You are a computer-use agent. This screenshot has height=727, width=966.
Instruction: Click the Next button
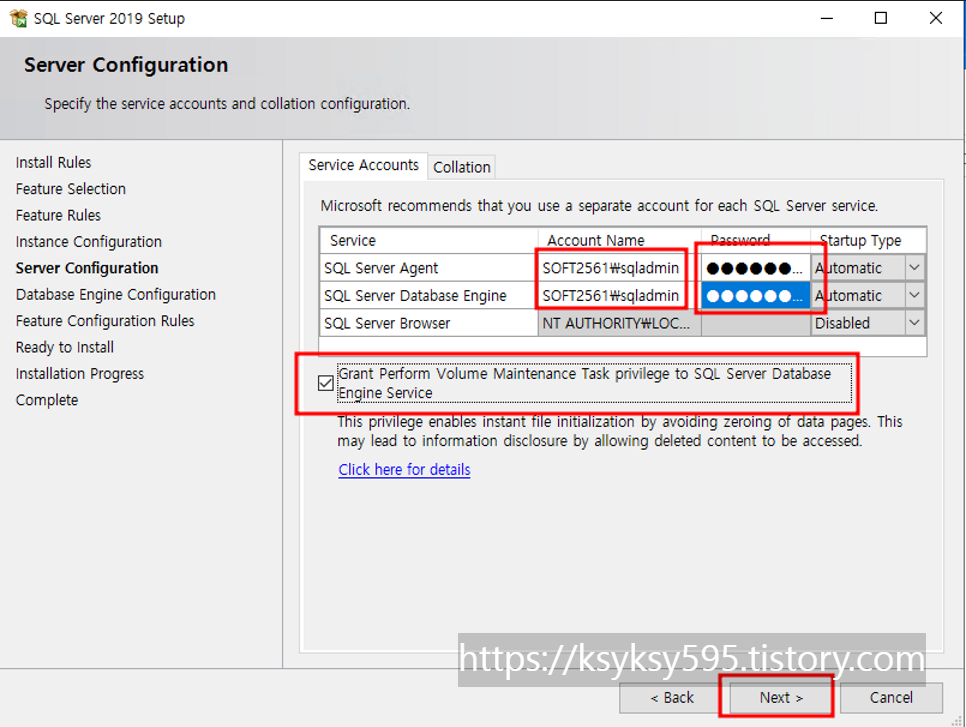[x=781, y=697]
